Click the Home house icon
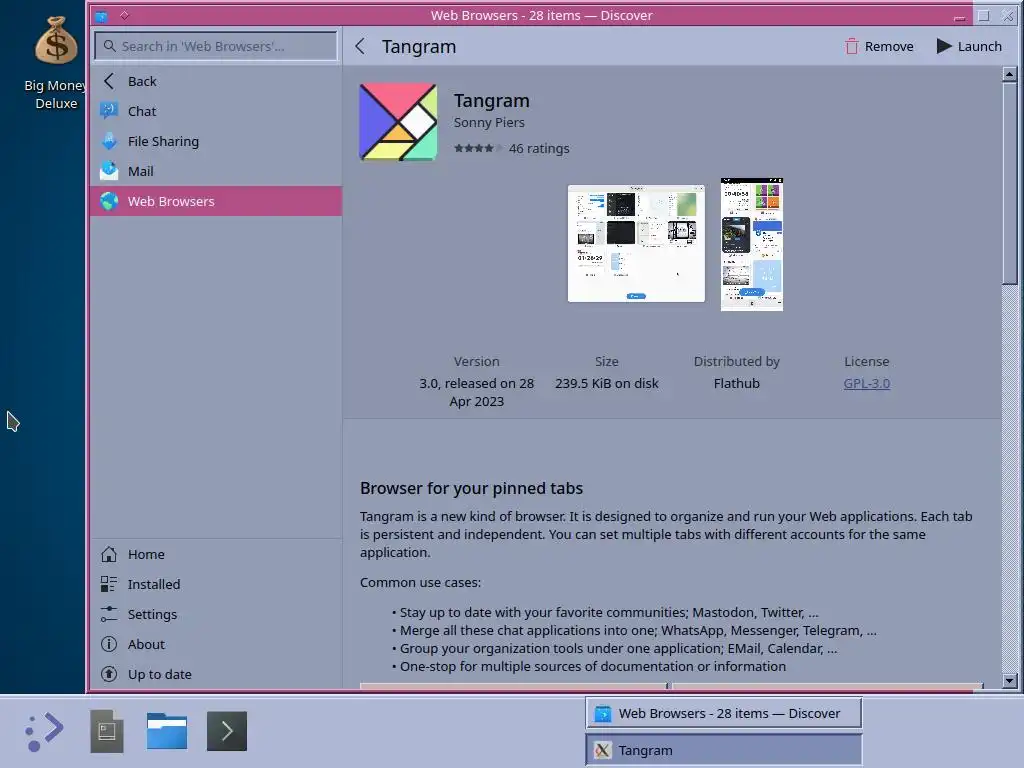Image resolution: width=1024 pixels, height=768 pixels. pyautogui.click(x=109, y=554)
